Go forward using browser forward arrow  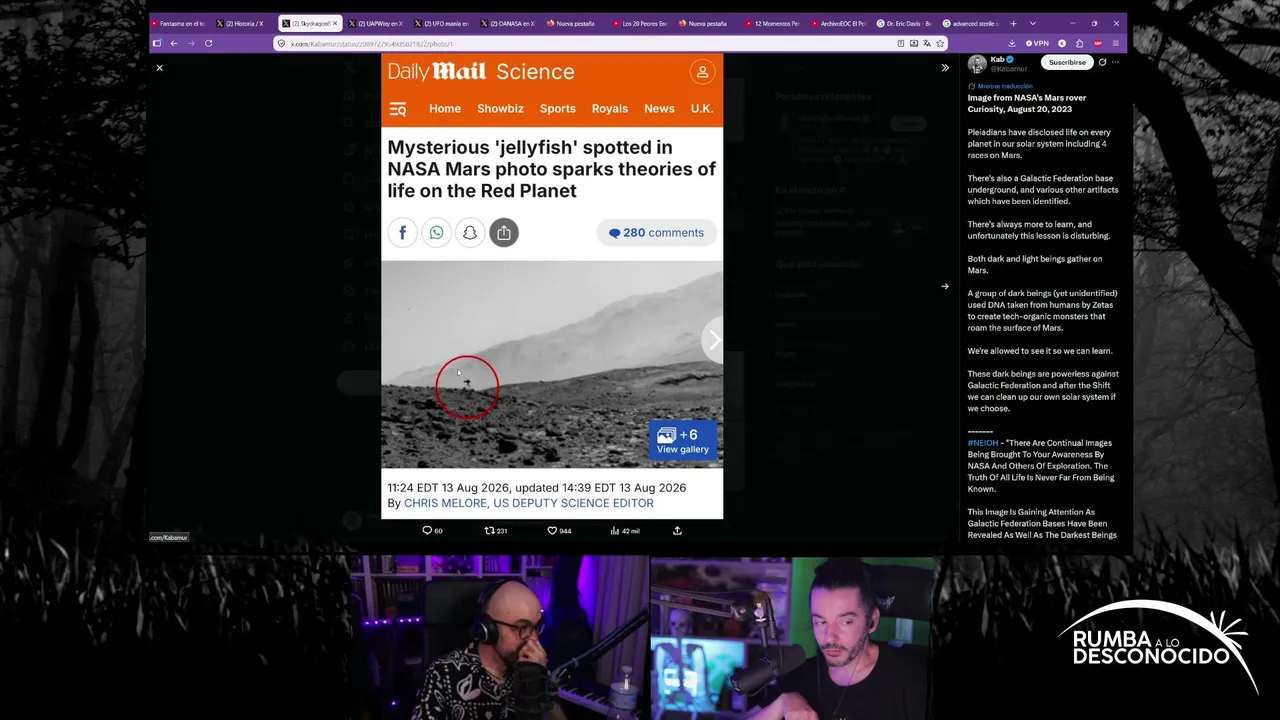pyautogui.click(x=191, y=44)
